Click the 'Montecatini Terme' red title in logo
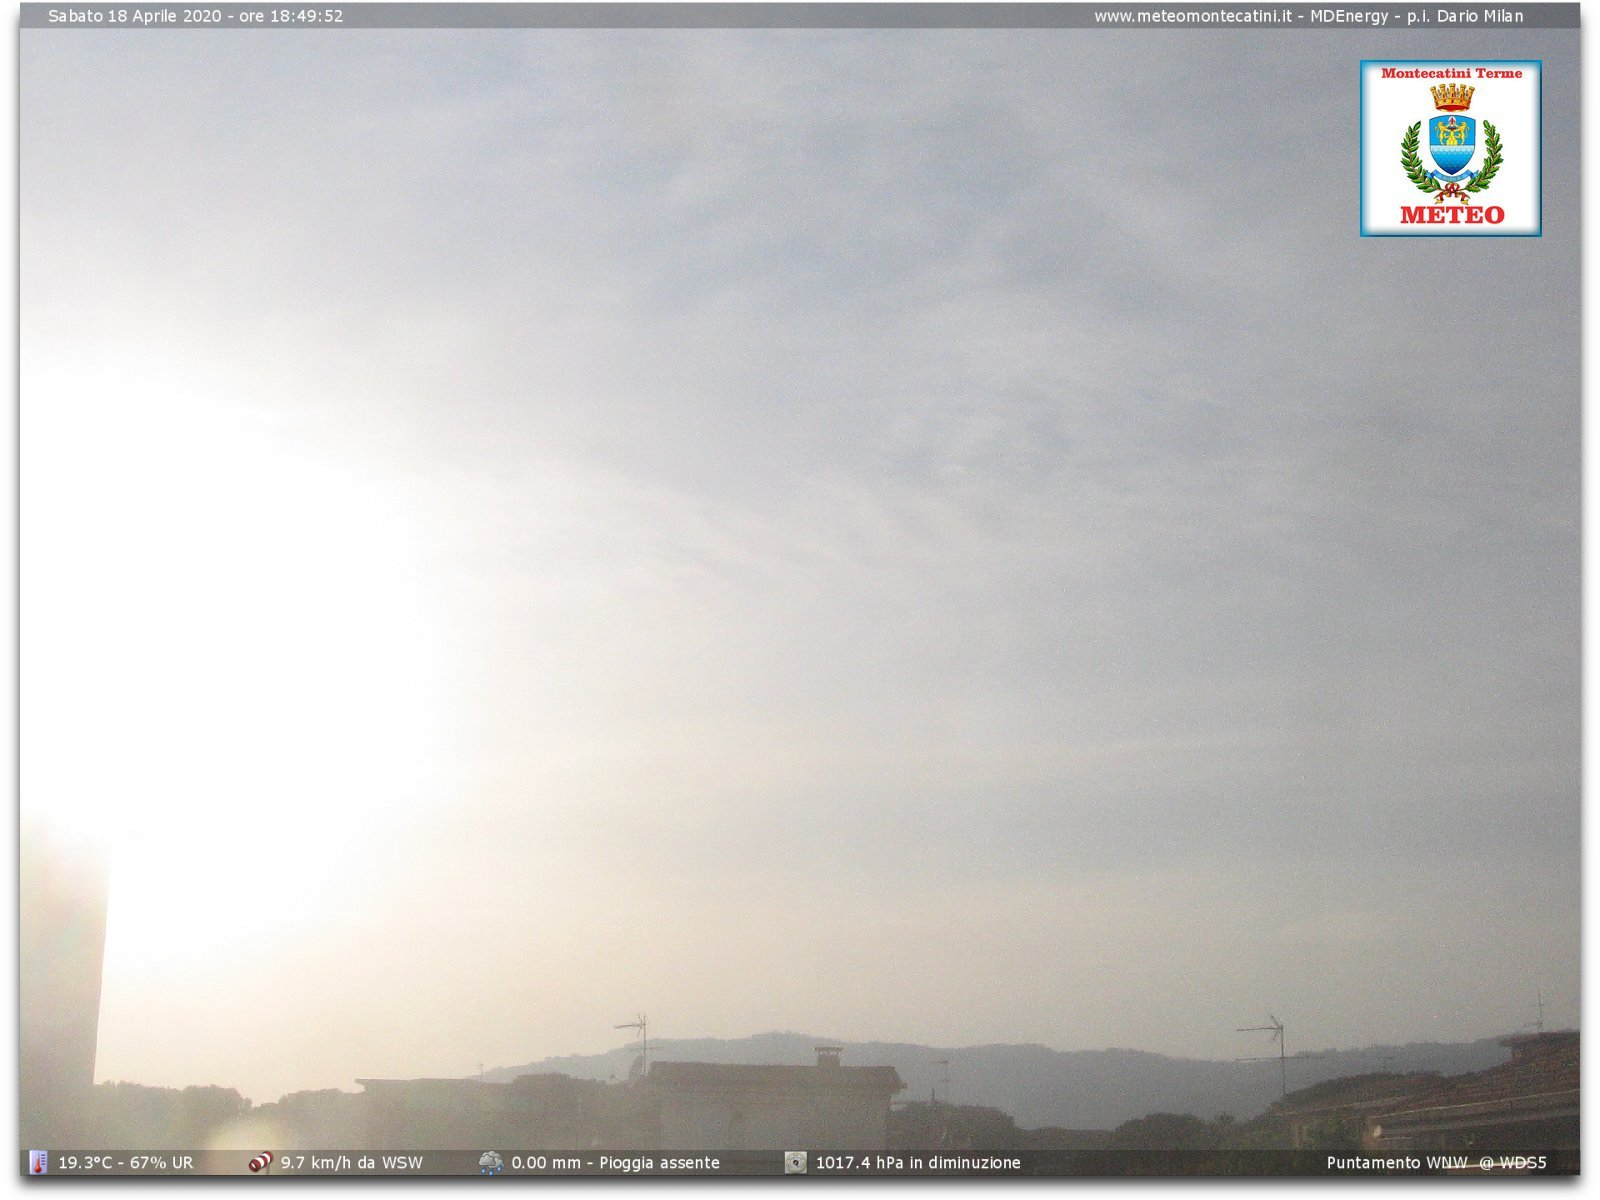This screenshot has height=1200, width=1600. pos(1451,73)
